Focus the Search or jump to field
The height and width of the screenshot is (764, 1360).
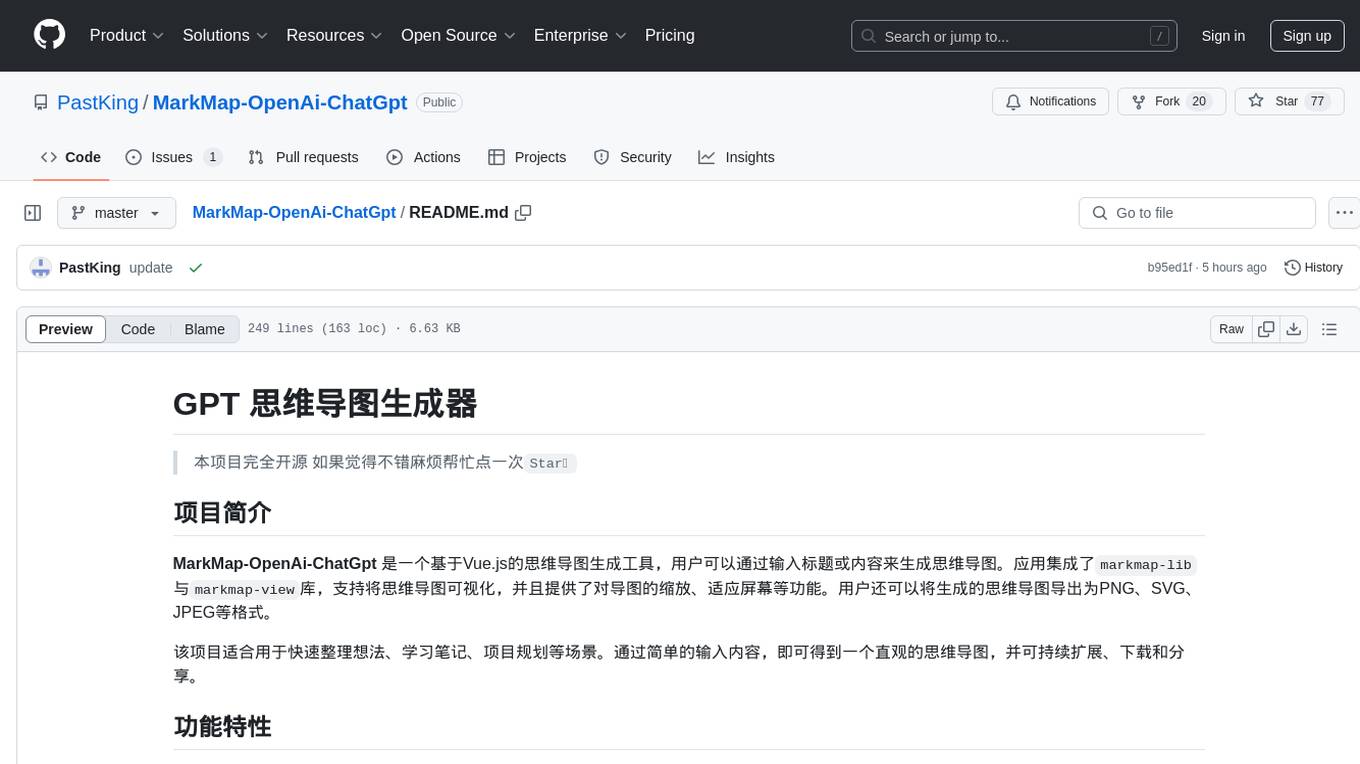pos(1015,36)
